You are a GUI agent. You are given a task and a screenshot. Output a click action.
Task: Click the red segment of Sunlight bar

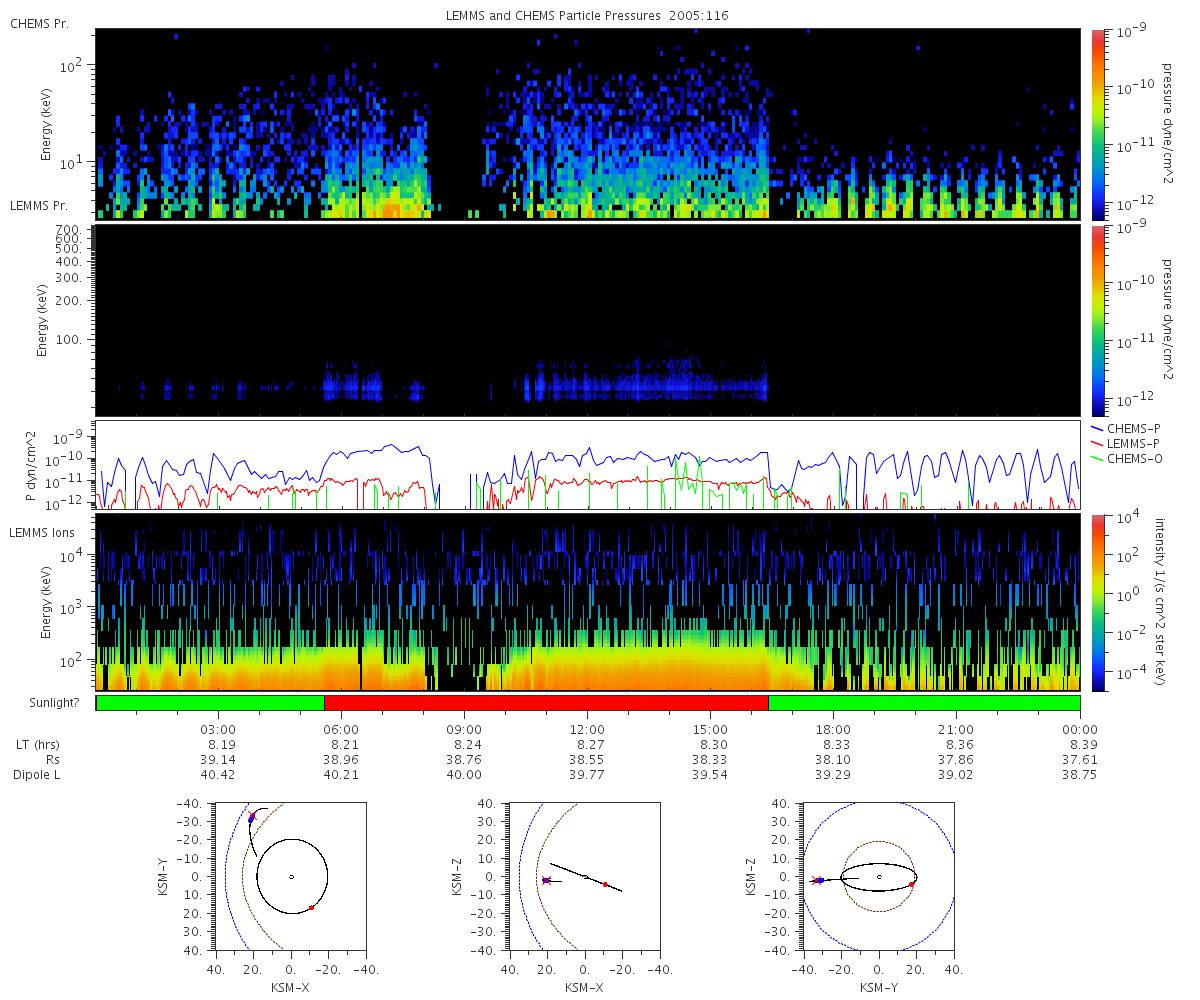tap(546, 703)
